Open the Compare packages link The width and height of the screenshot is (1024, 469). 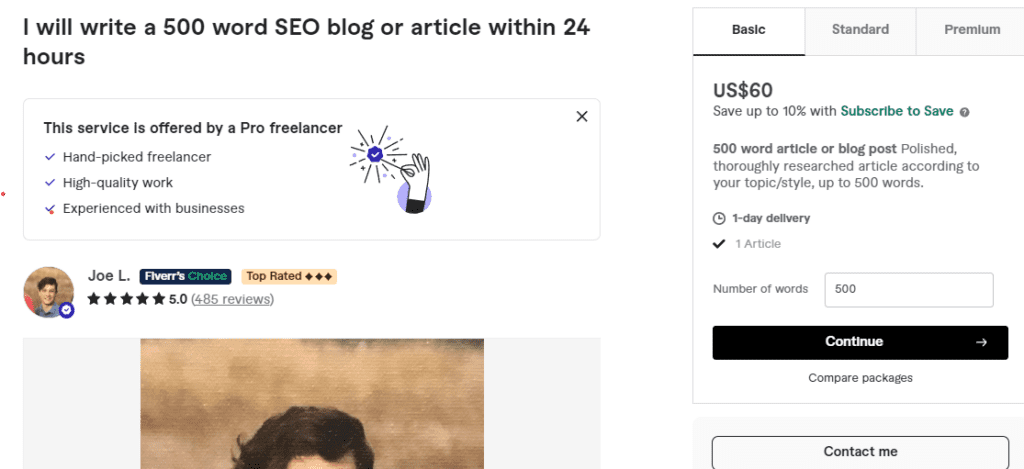860,378
